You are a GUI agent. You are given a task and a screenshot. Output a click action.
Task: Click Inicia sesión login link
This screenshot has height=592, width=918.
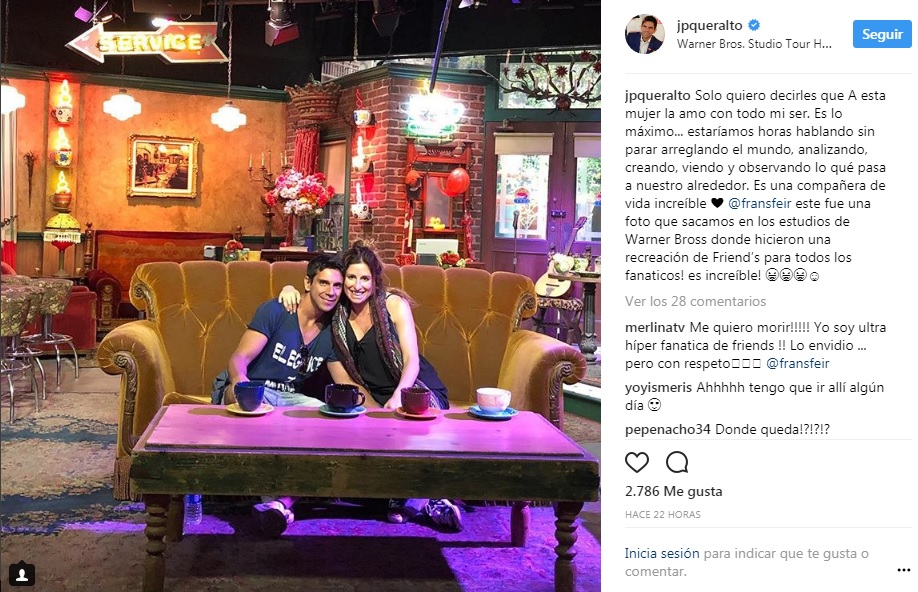point(662,553)
